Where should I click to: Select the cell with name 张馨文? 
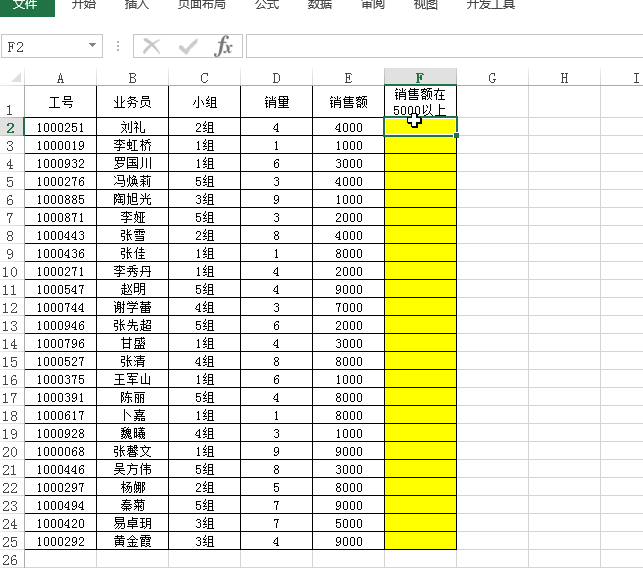click(x=132, y=452)
